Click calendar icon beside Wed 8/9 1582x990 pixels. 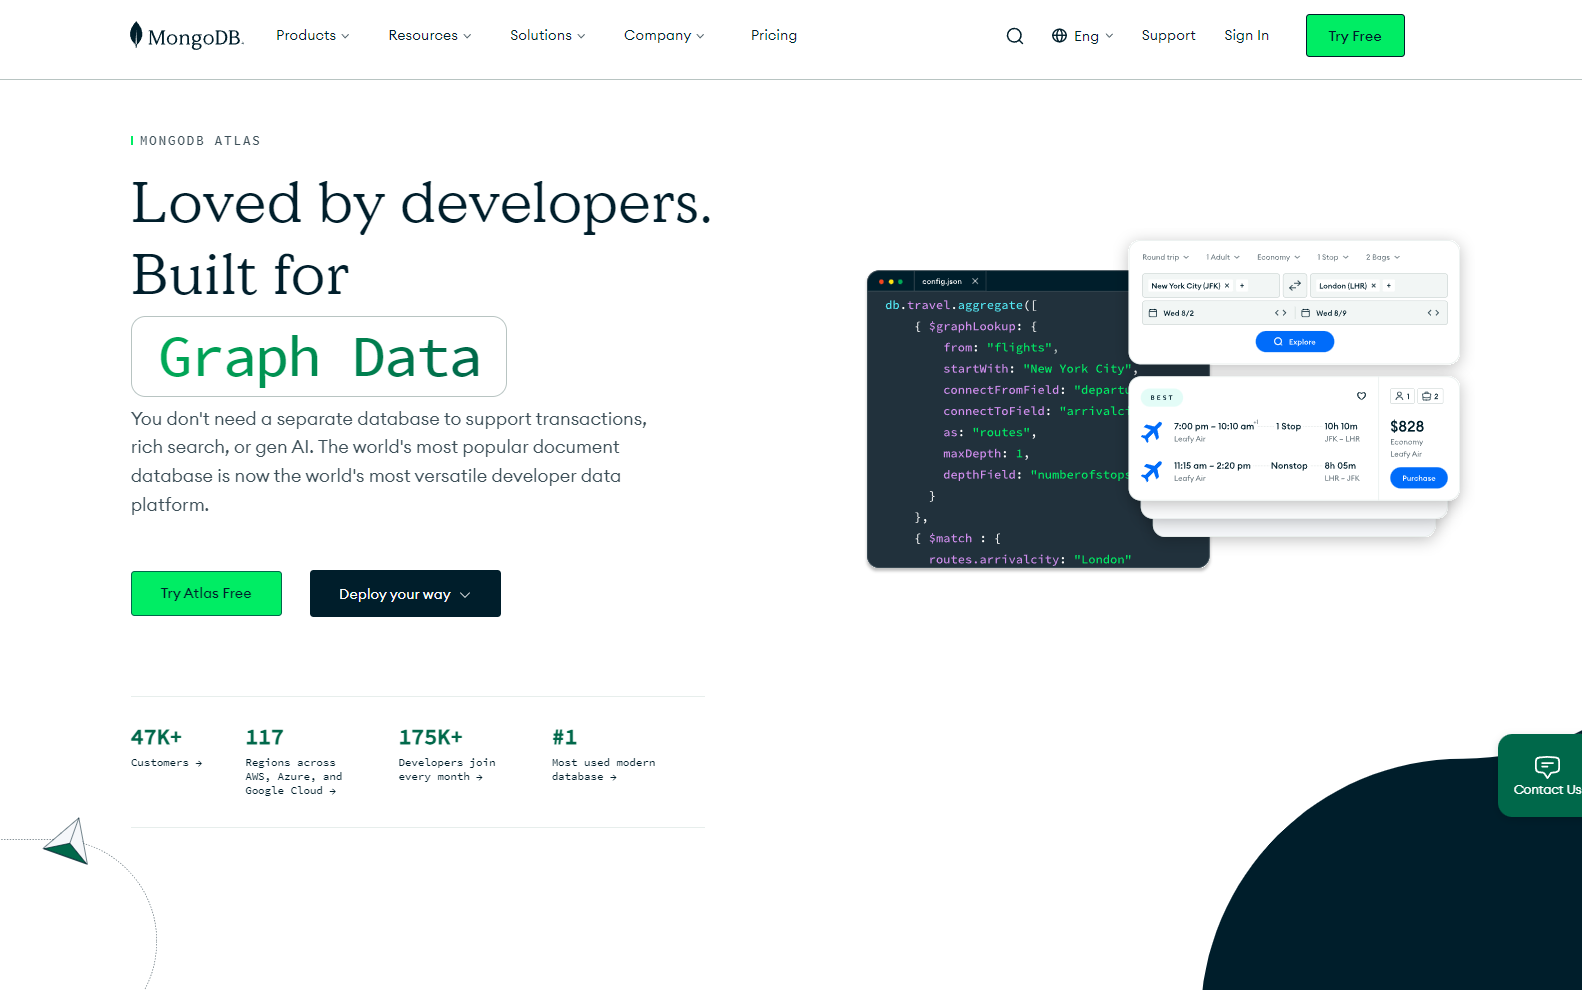(x=1306, y=313)
